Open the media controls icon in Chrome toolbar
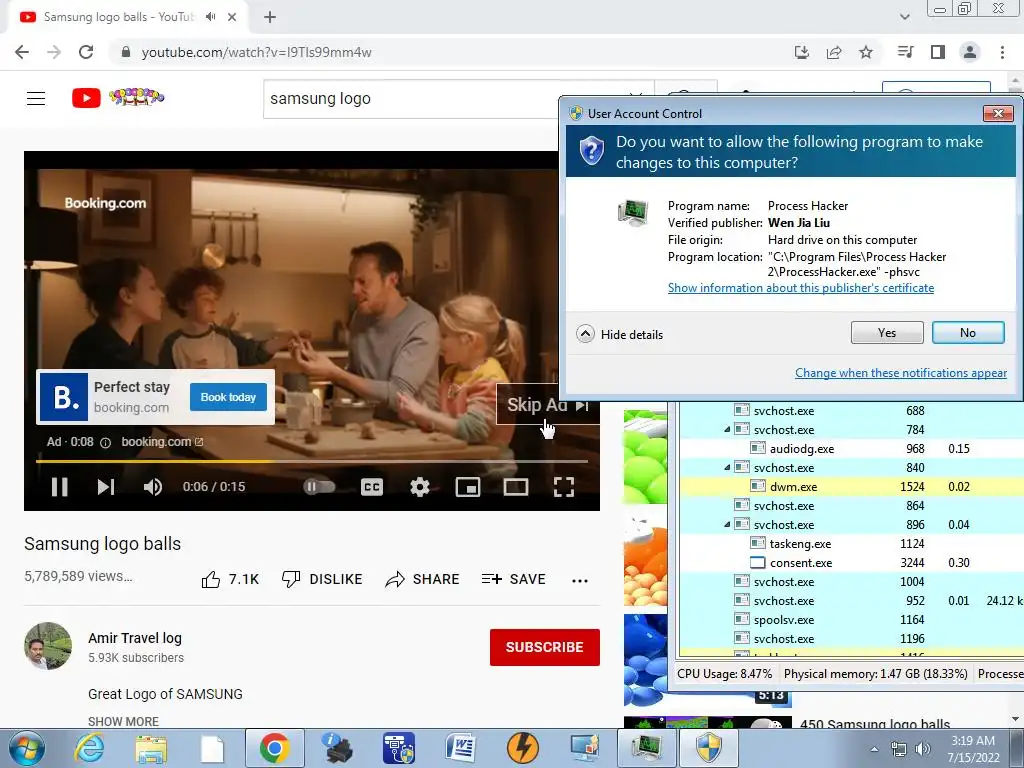The image size is (1024, 768). 905,52
